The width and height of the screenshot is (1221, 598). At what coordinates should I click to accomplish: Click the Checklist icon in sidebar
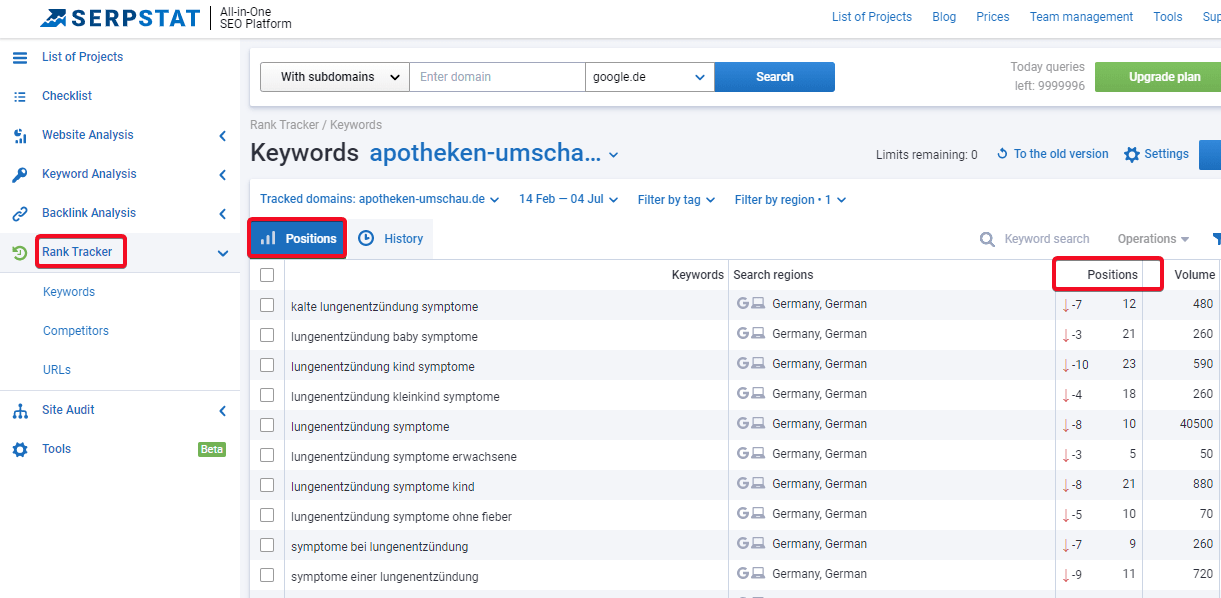(20, 96)
